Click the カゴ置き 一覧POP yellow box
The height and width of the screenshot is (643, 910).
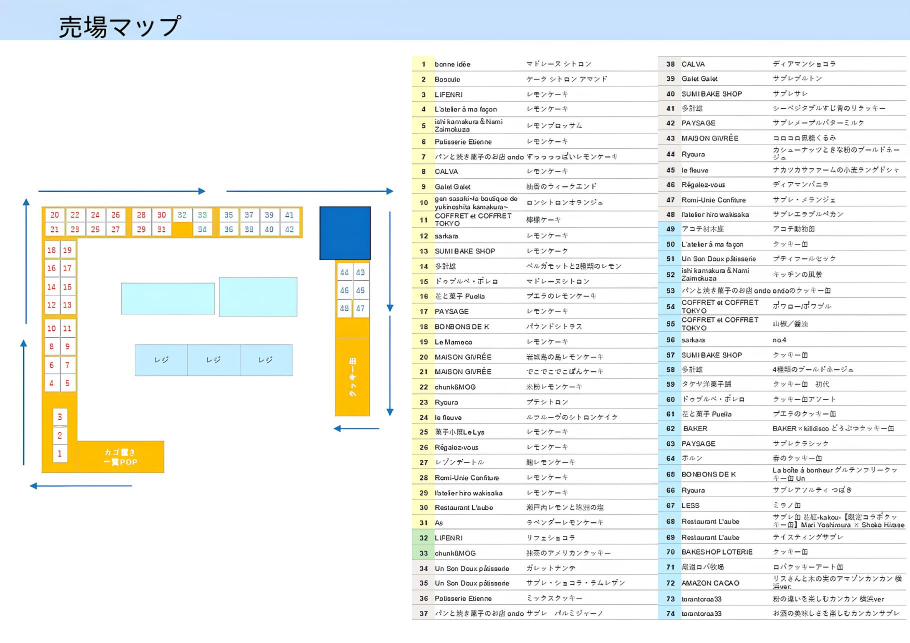(x=120, y=457)
